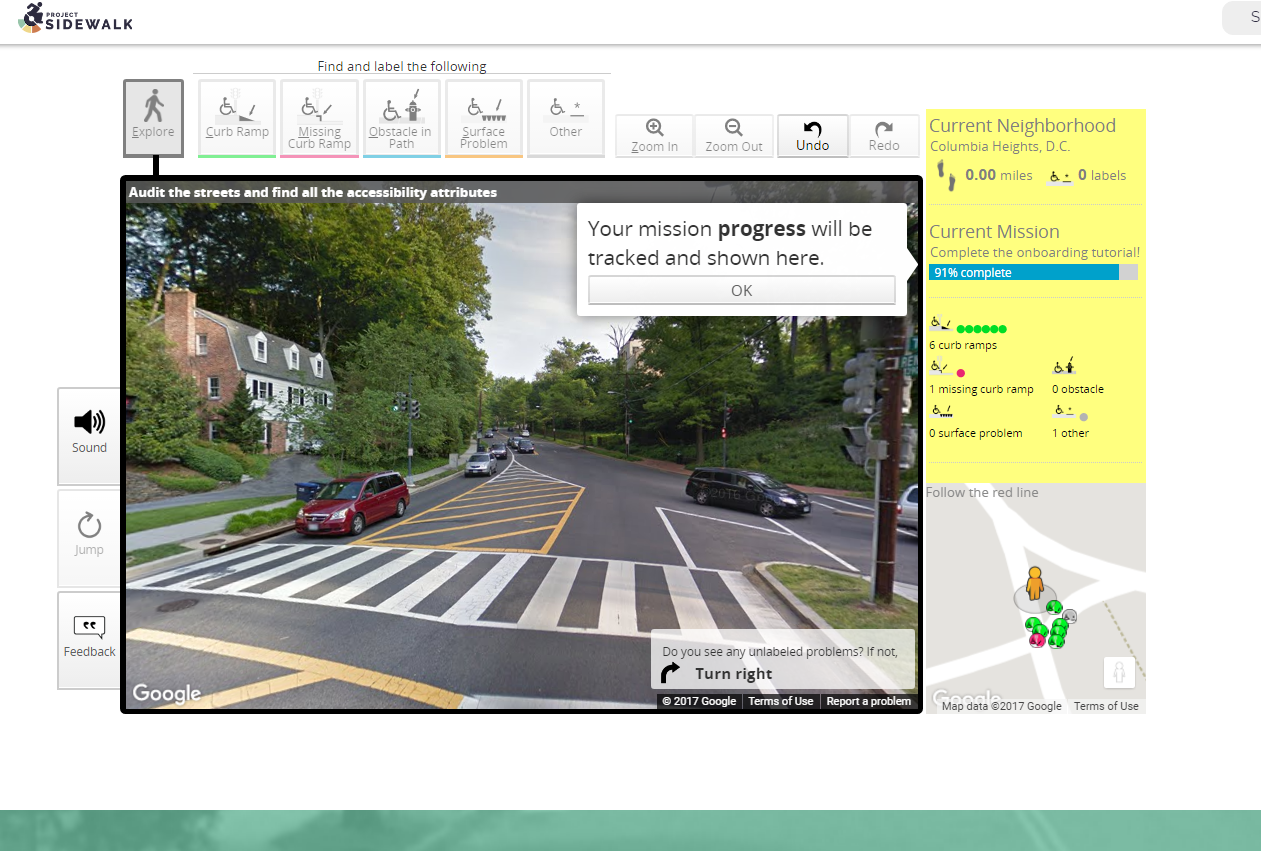
Task: Click the Street View pegman control on minimap
Action: (x=1119, y=672)
